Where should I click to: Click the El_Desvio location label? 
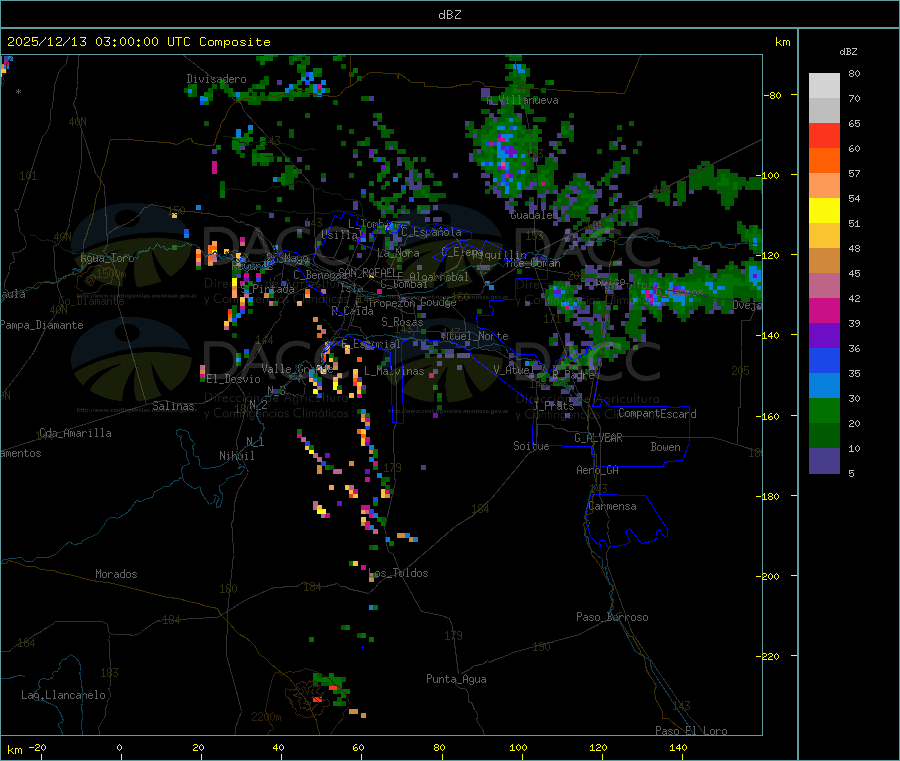tap(233, 379)
